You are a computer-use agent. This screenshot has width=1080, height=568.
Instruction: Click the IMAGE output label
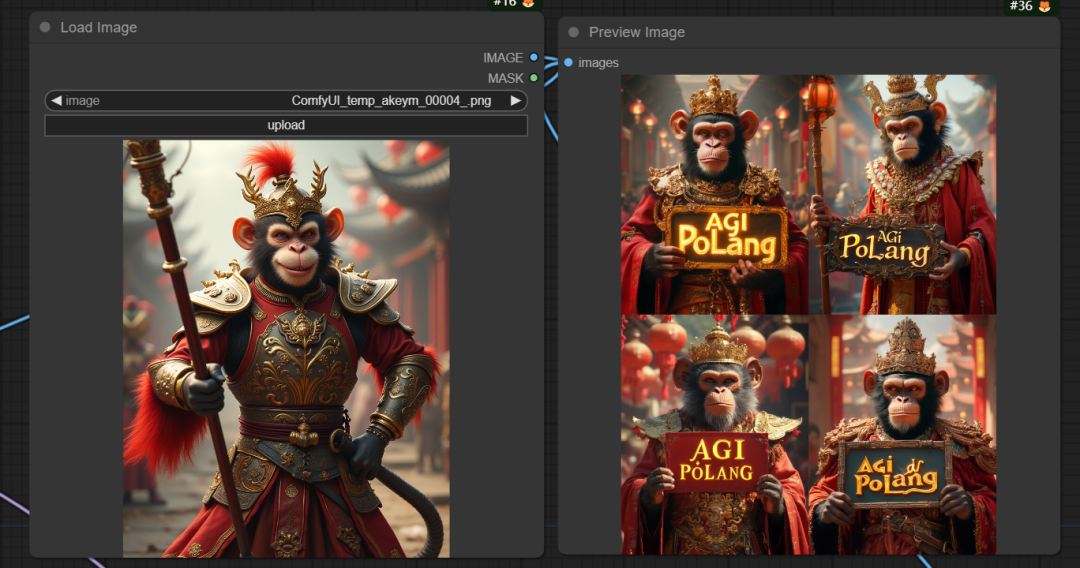click(503, 58)
